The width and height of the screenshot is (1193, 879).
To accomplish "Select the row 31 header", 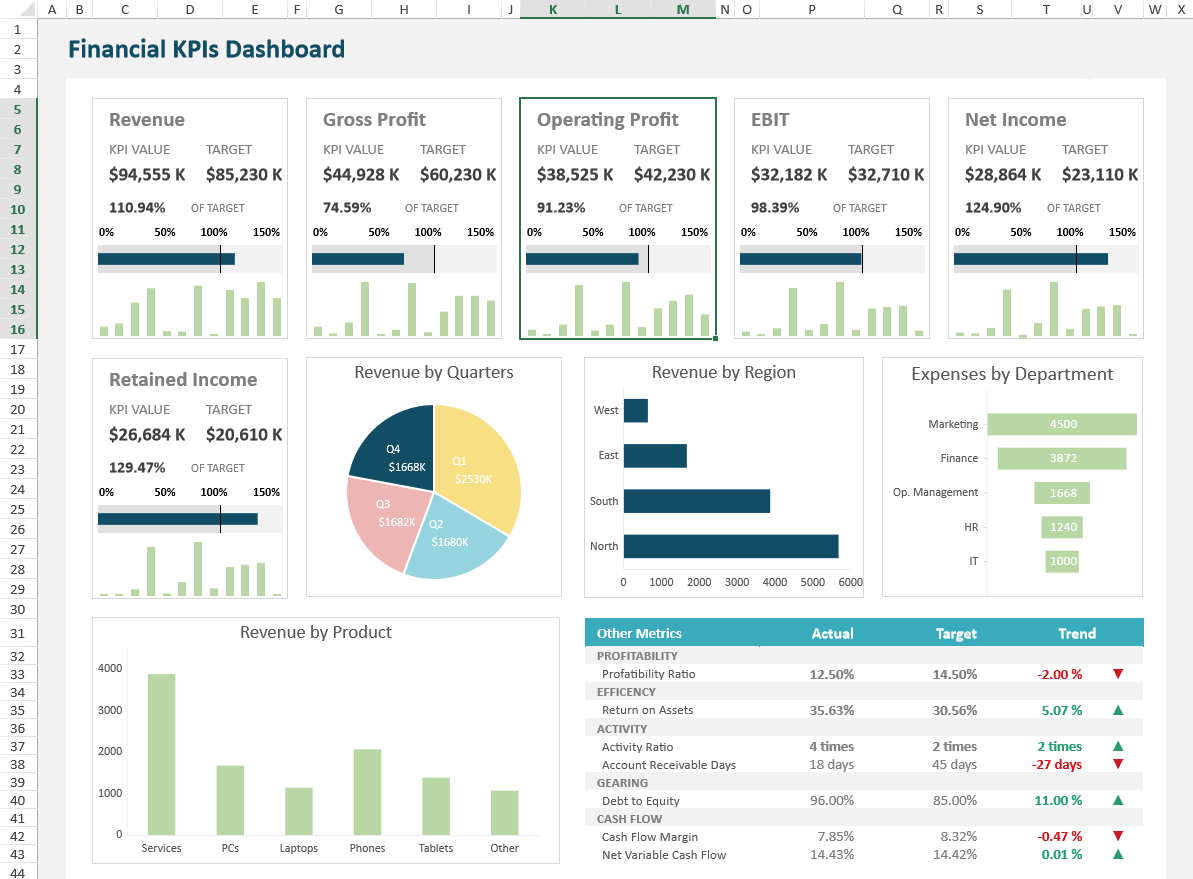I will 18,634.
